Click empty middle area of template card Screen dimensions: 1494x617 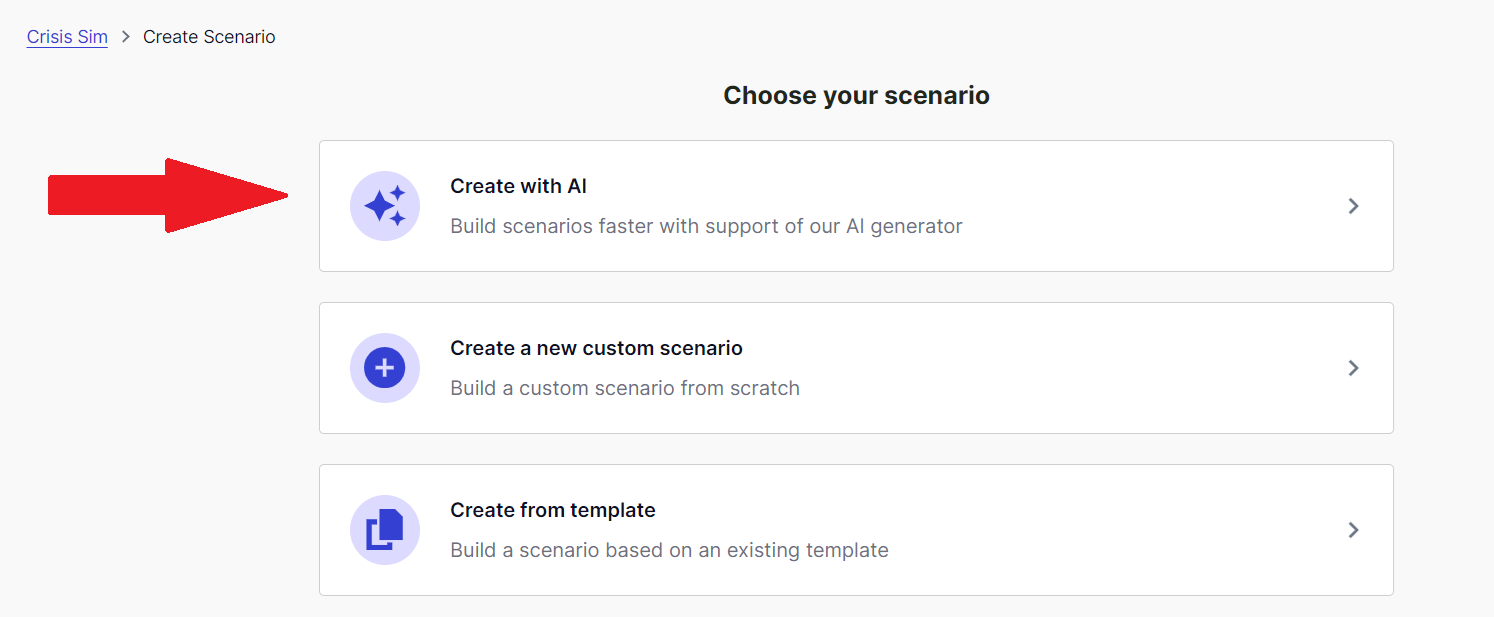point(1100,530)
